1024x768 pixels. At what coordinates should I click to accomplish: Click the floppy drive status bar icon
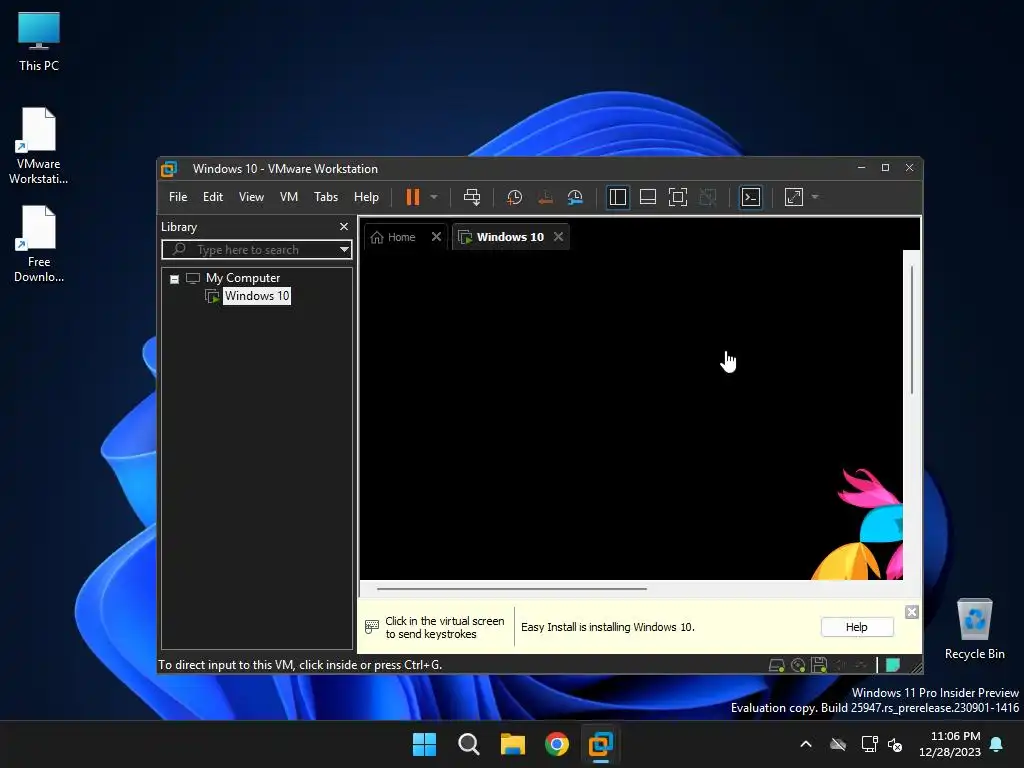(x=819, y=665)
